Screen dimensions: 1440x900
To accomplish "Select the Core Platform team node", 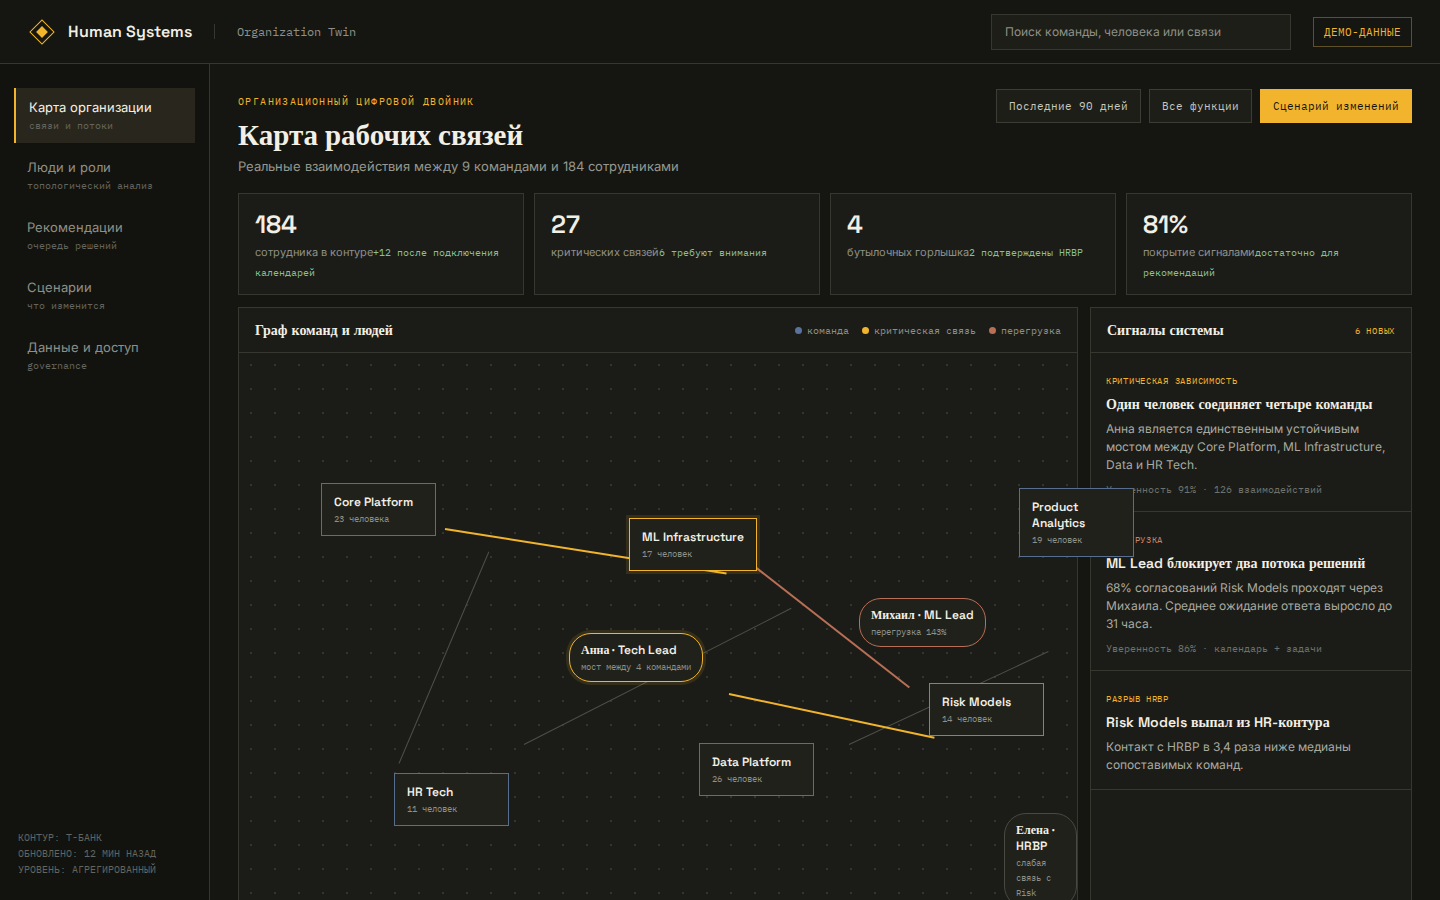I will pyautogui.click(x=378, y=510).
